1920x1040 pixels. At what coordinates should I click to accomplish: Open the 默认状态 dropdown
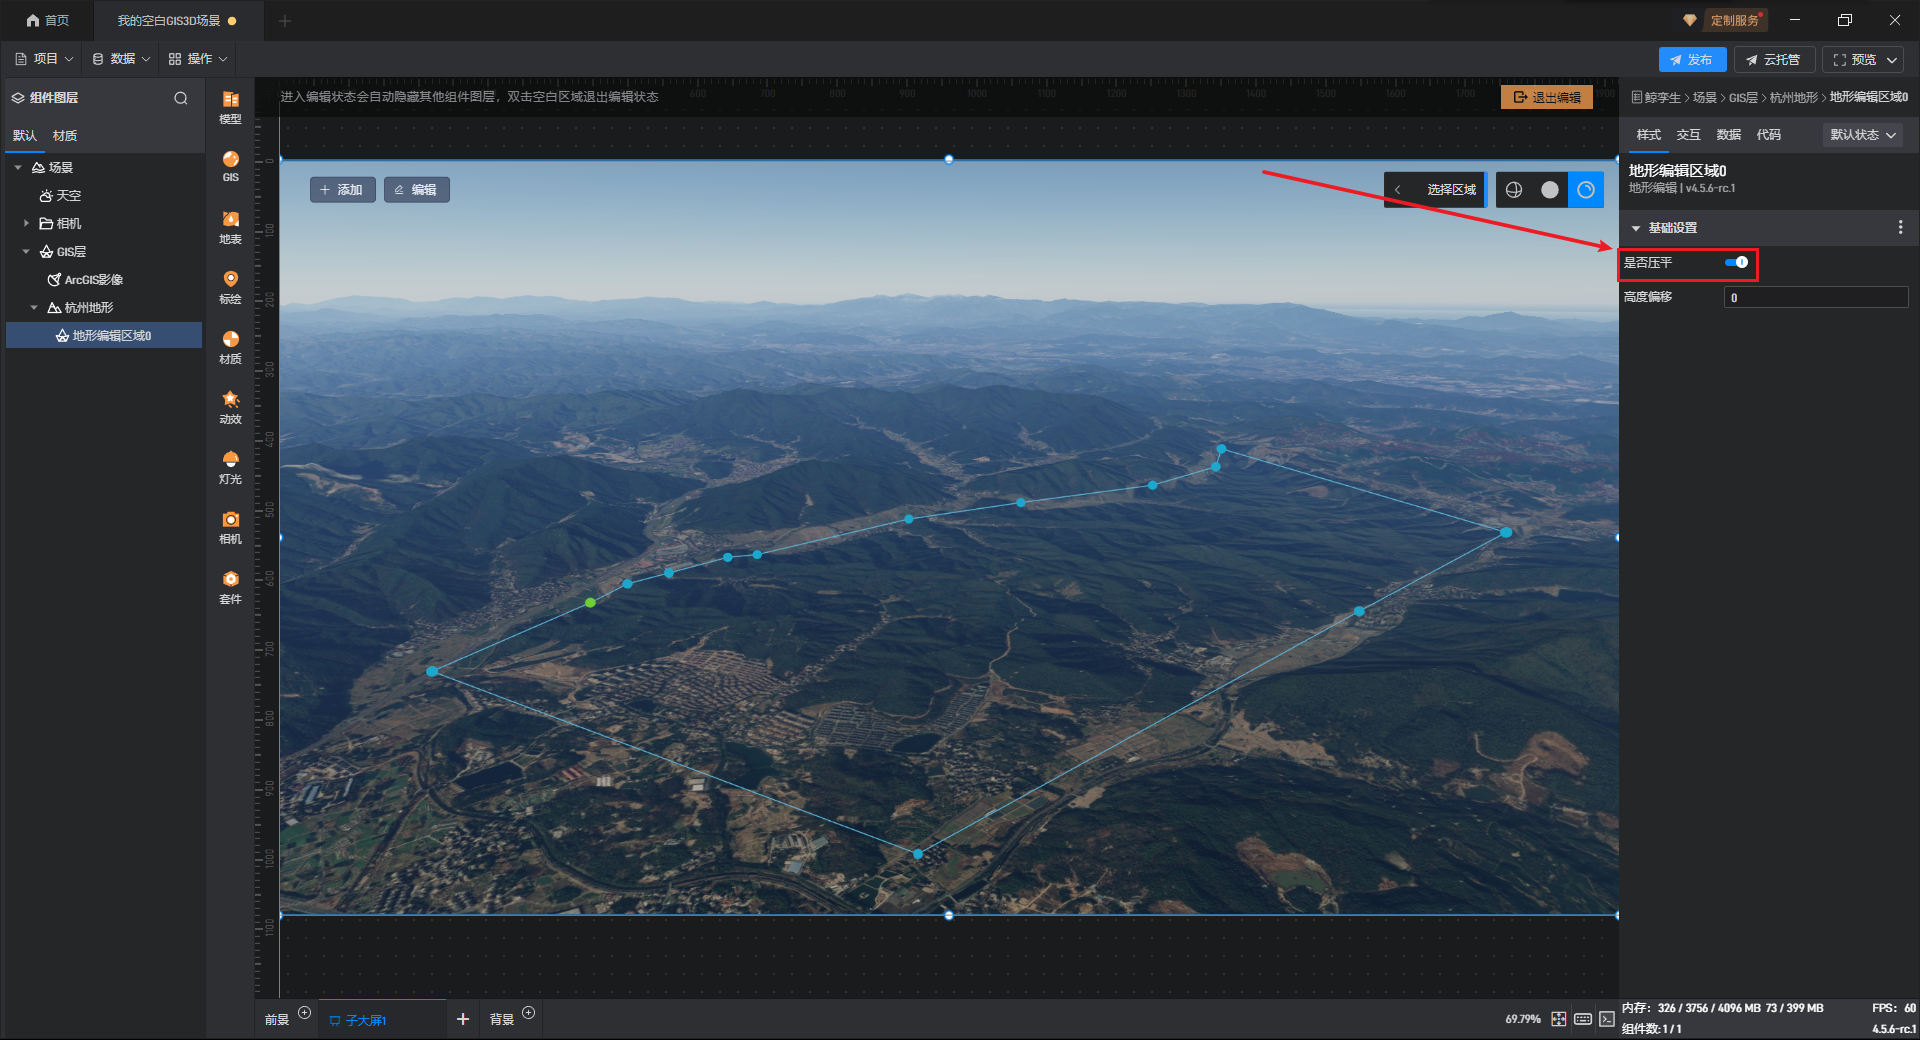(x=1863, y=135)
